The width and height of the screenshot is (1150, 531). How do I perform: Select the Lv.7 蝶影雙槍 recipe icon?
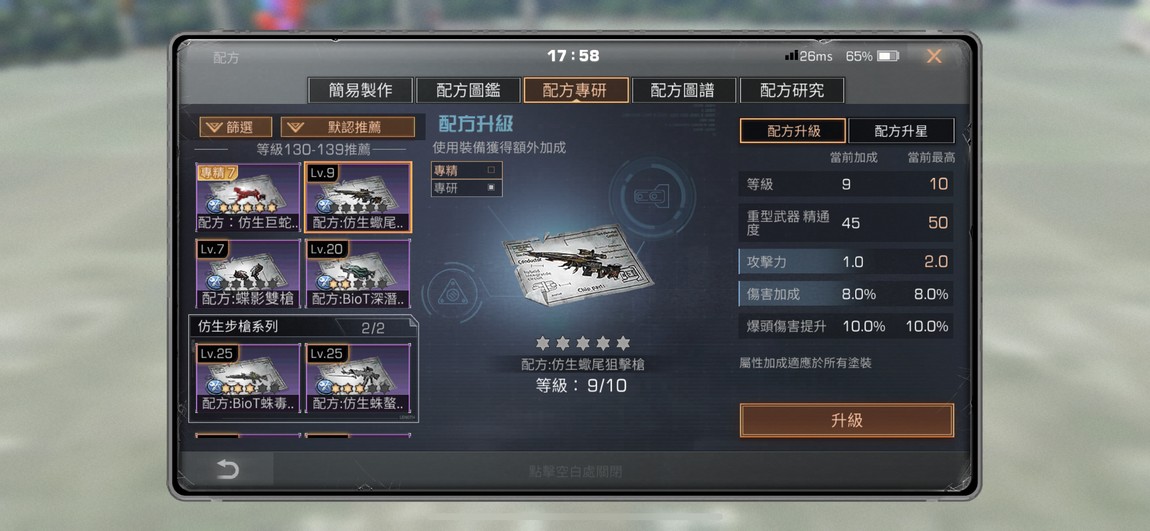(248, 273)
